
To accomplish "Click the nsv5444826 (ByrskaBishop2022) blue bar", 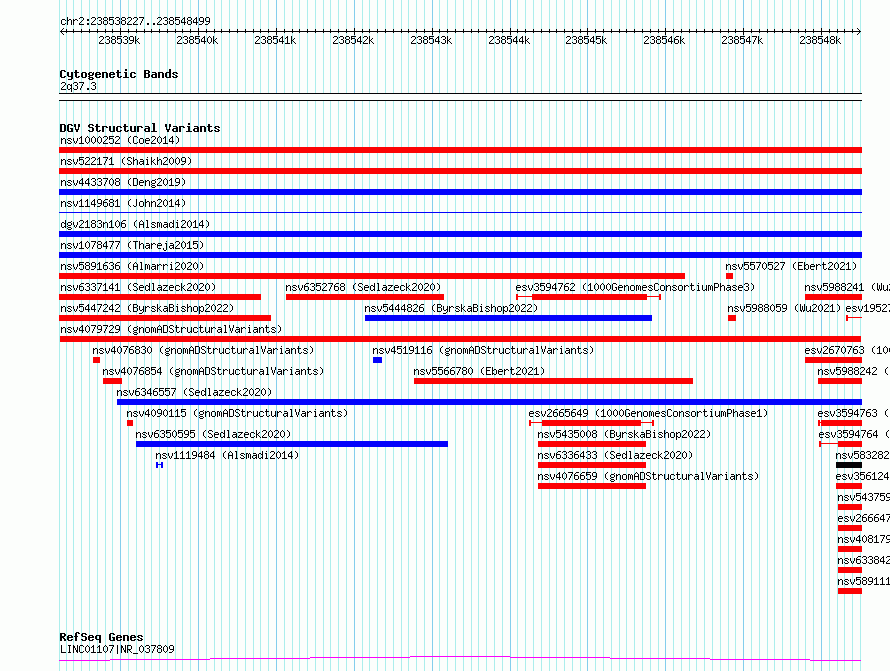I will coord(508,318).
